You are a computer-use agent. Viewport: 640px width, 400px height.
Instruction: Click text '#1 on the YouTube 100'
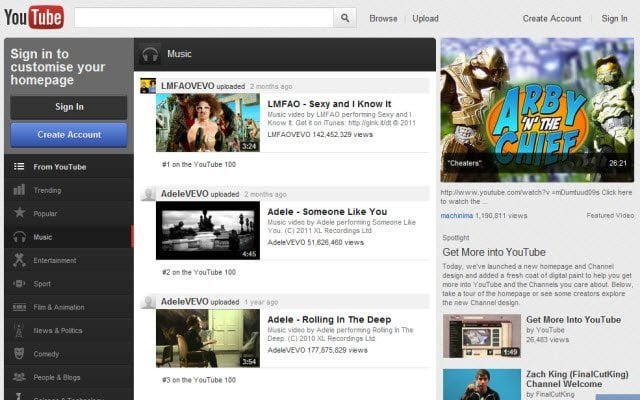[199, 164]
